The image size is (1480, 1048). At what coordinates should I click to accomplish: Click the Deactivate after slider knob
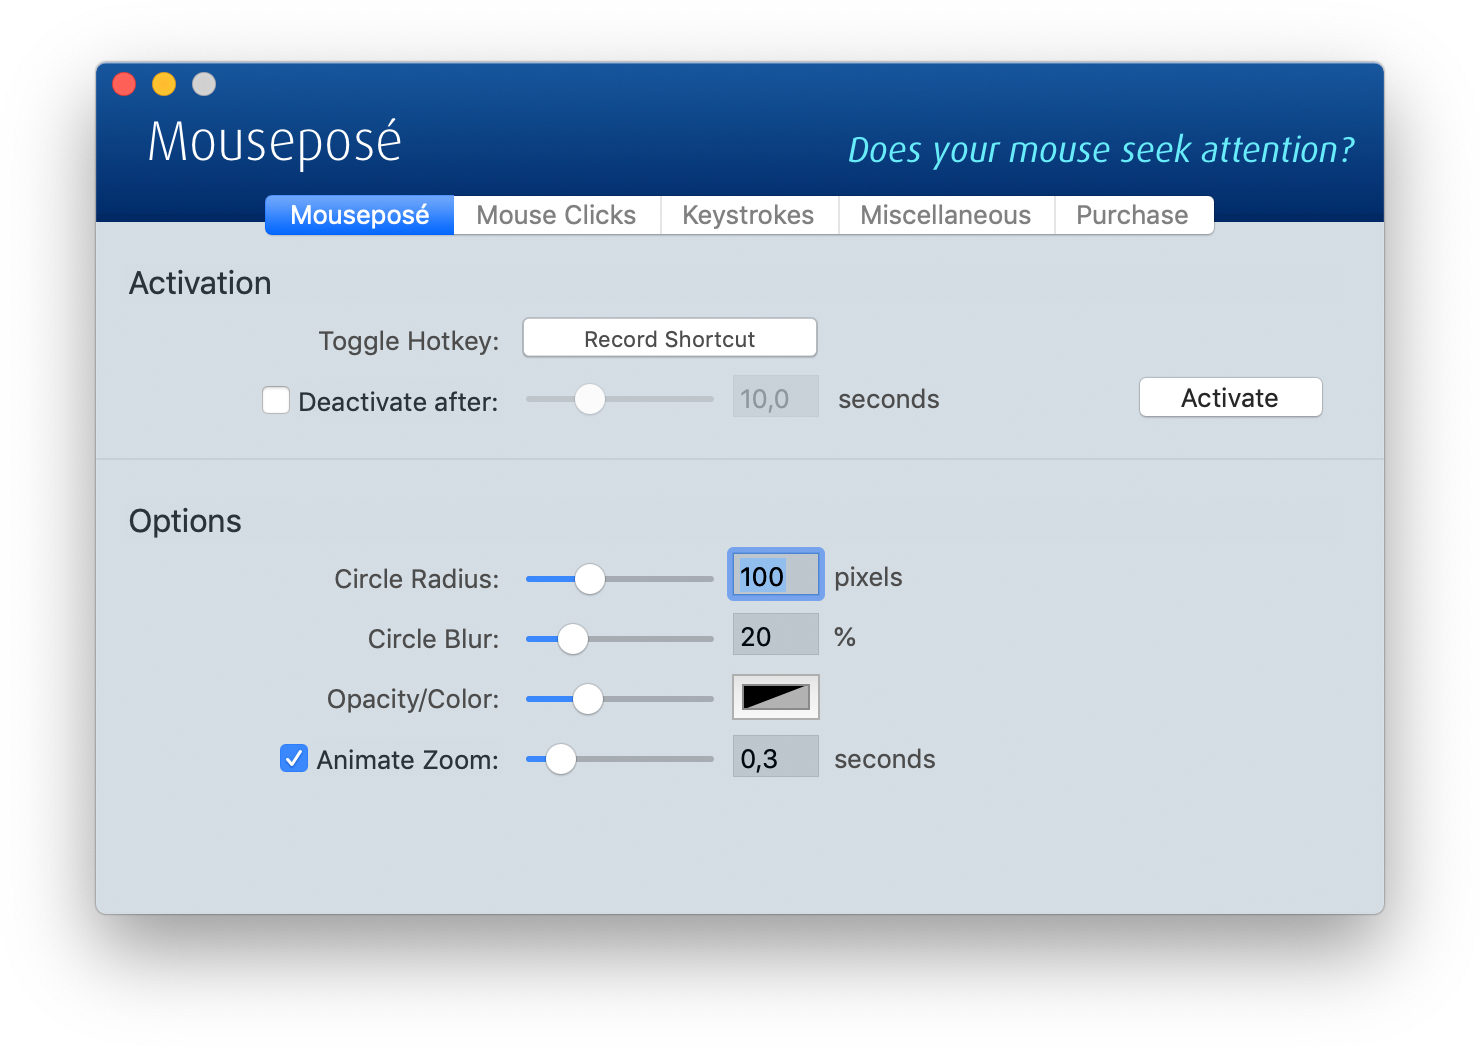[x=590, y=399]
